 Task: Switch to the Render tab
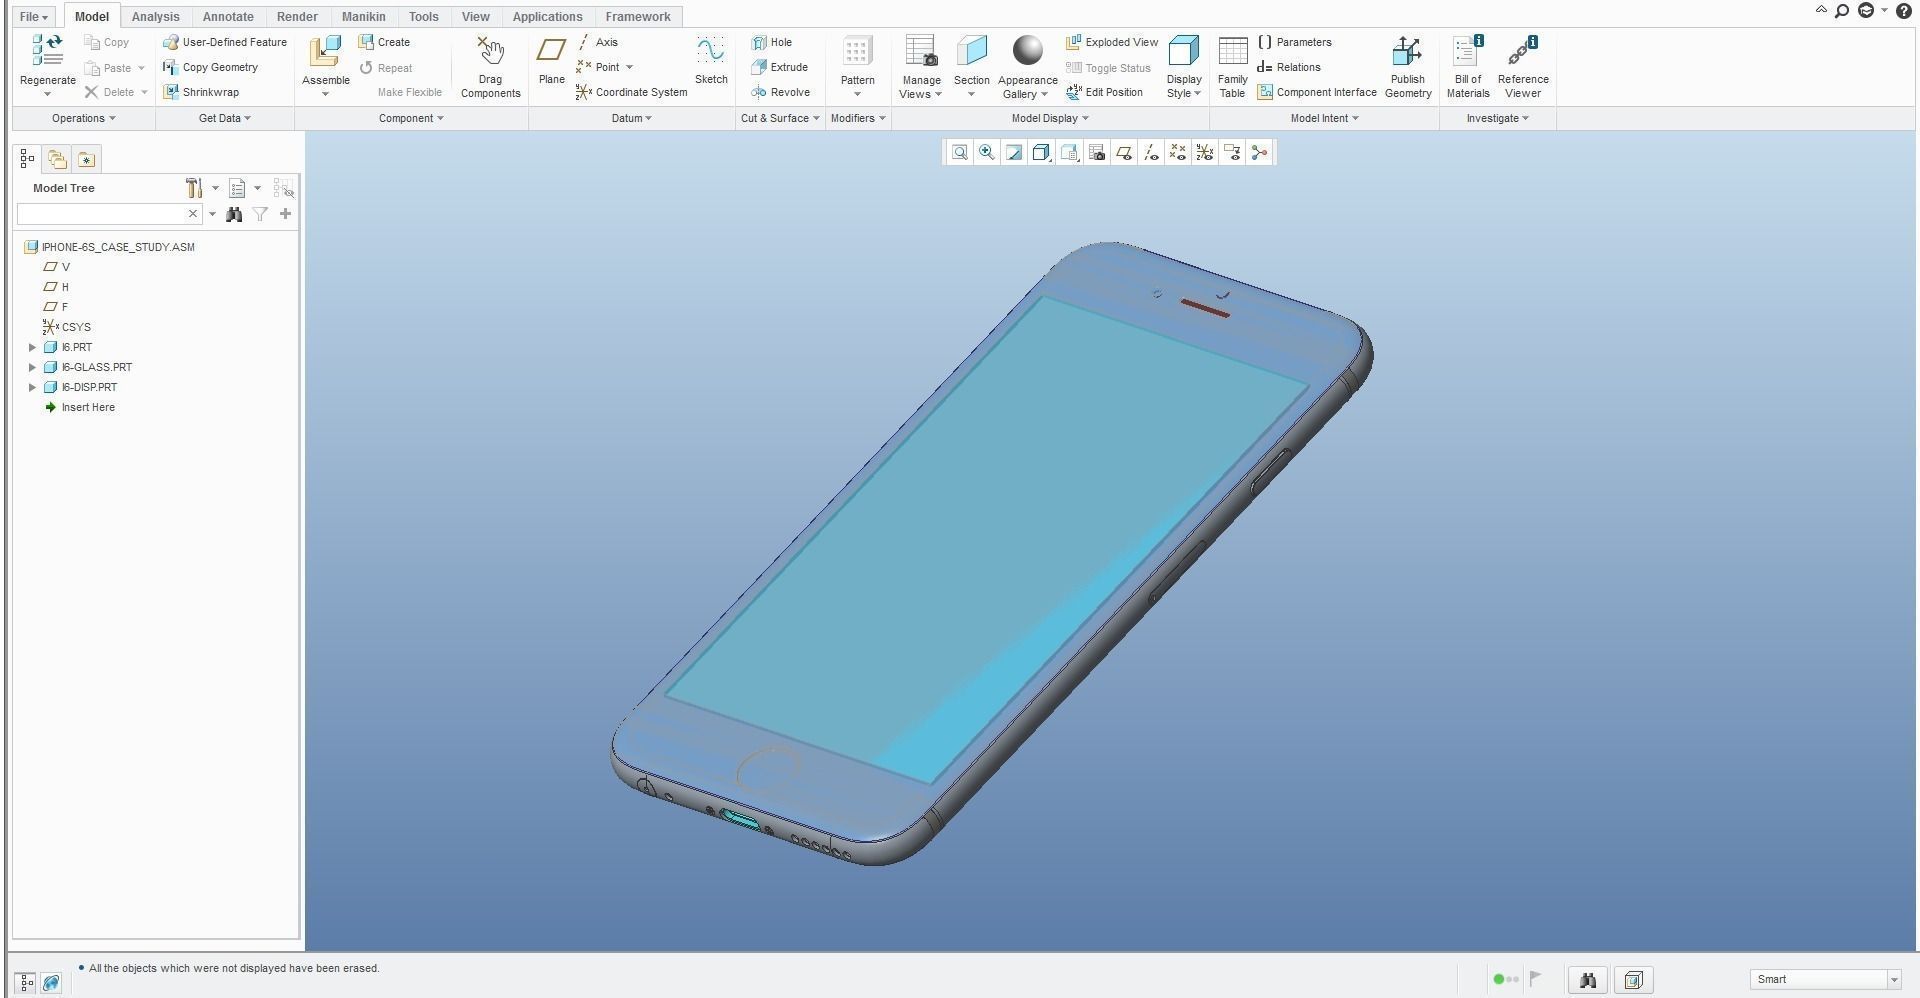pyautogui.click(x=297, y=17)
